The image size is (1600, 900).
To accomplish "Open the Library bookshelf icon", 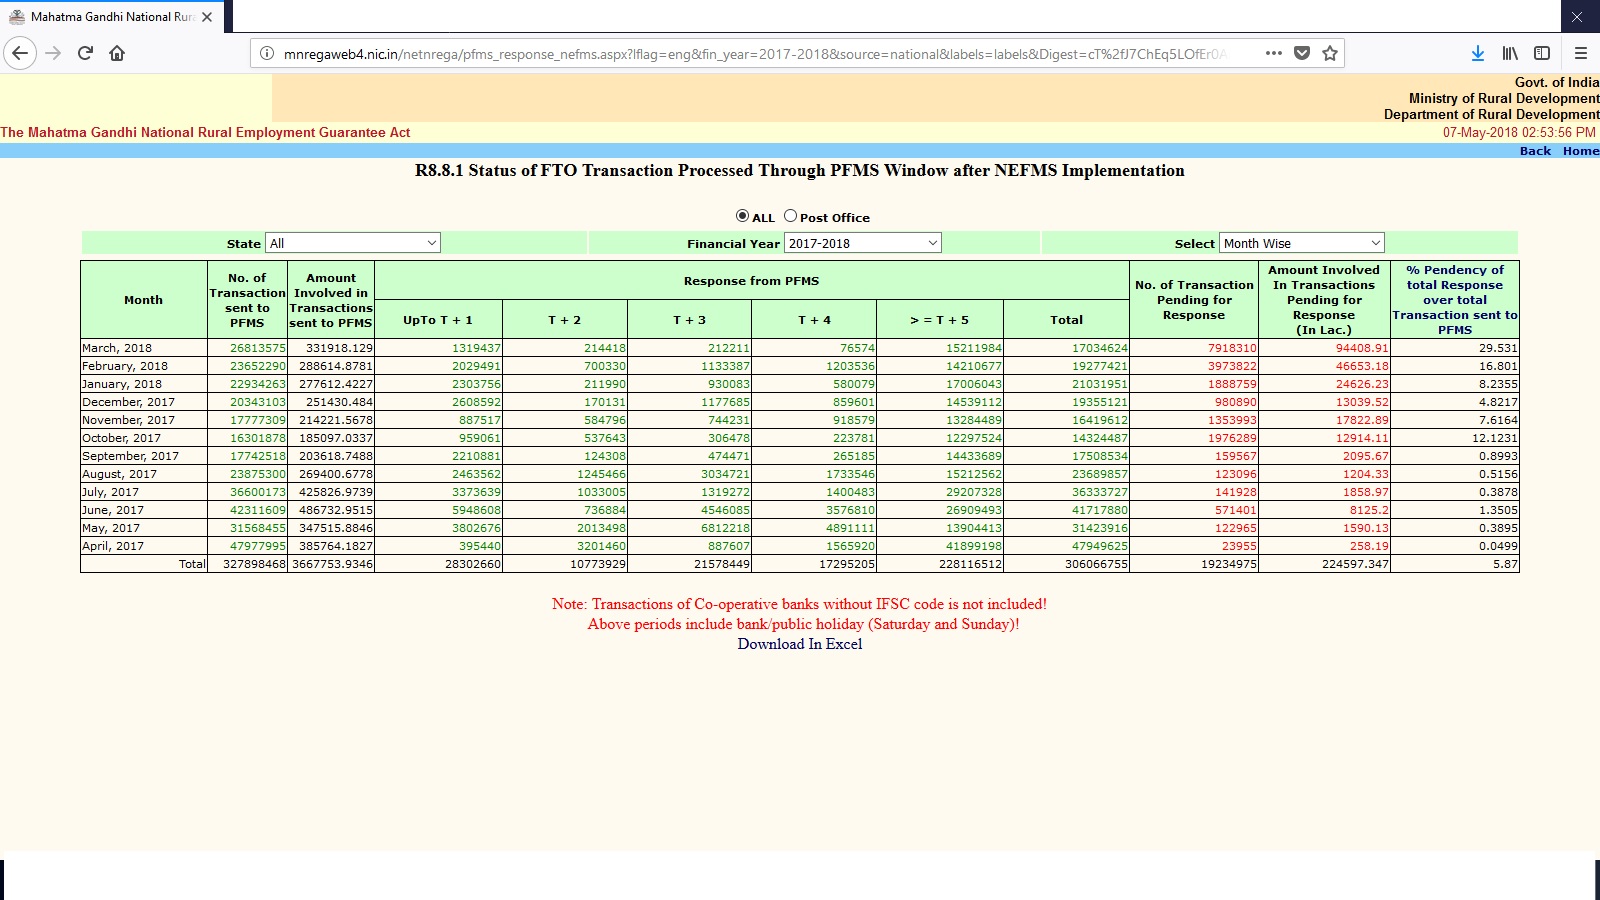I will [x=1510, y=53].
